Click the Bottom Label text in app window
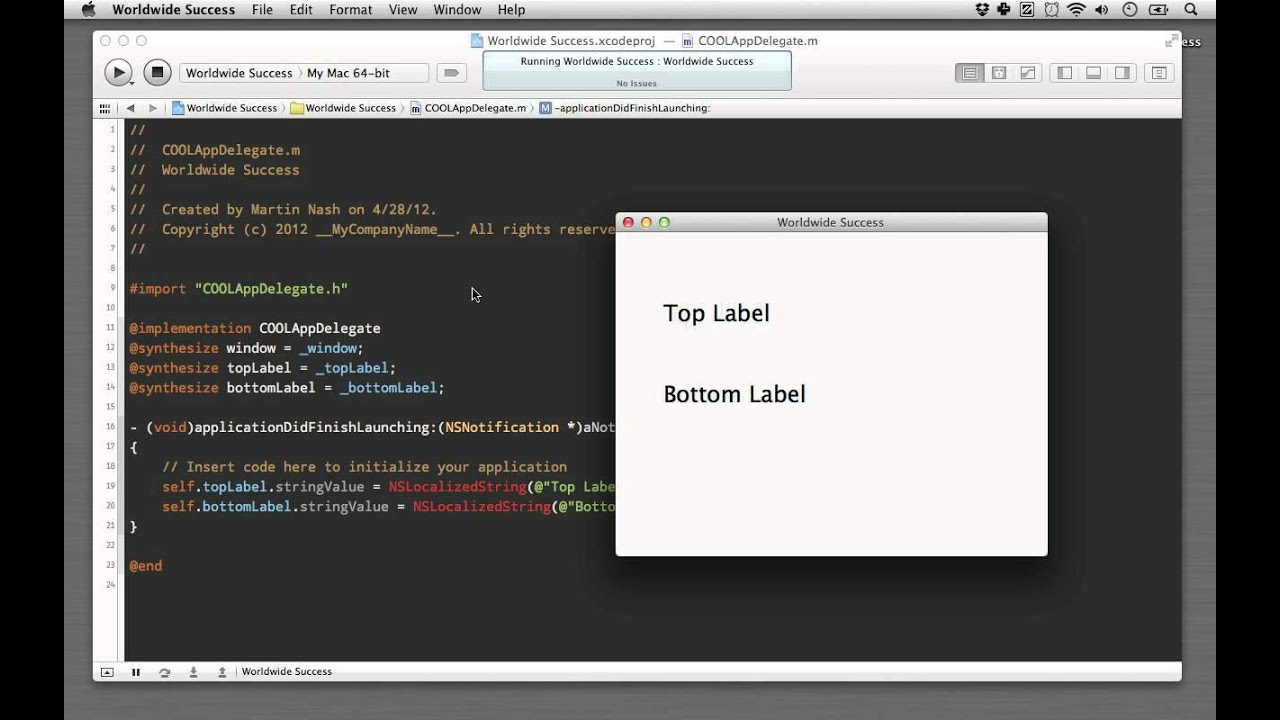Viewport: 1280px width, 720px height. click(x=734, y=394)
